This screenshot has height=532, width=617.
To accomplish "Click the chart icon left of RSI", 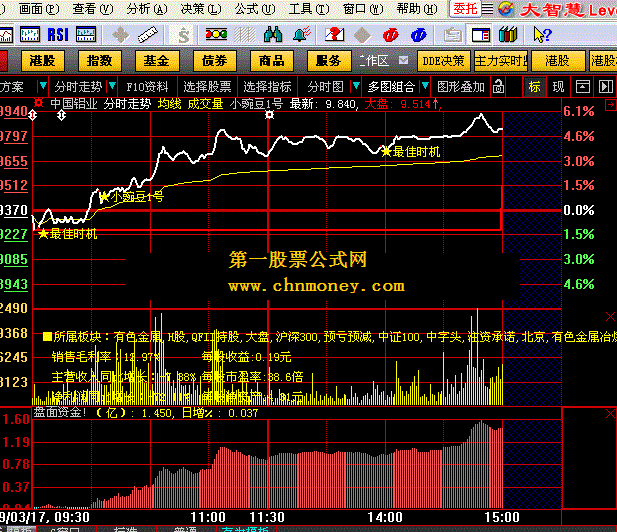I will point(30,35).
